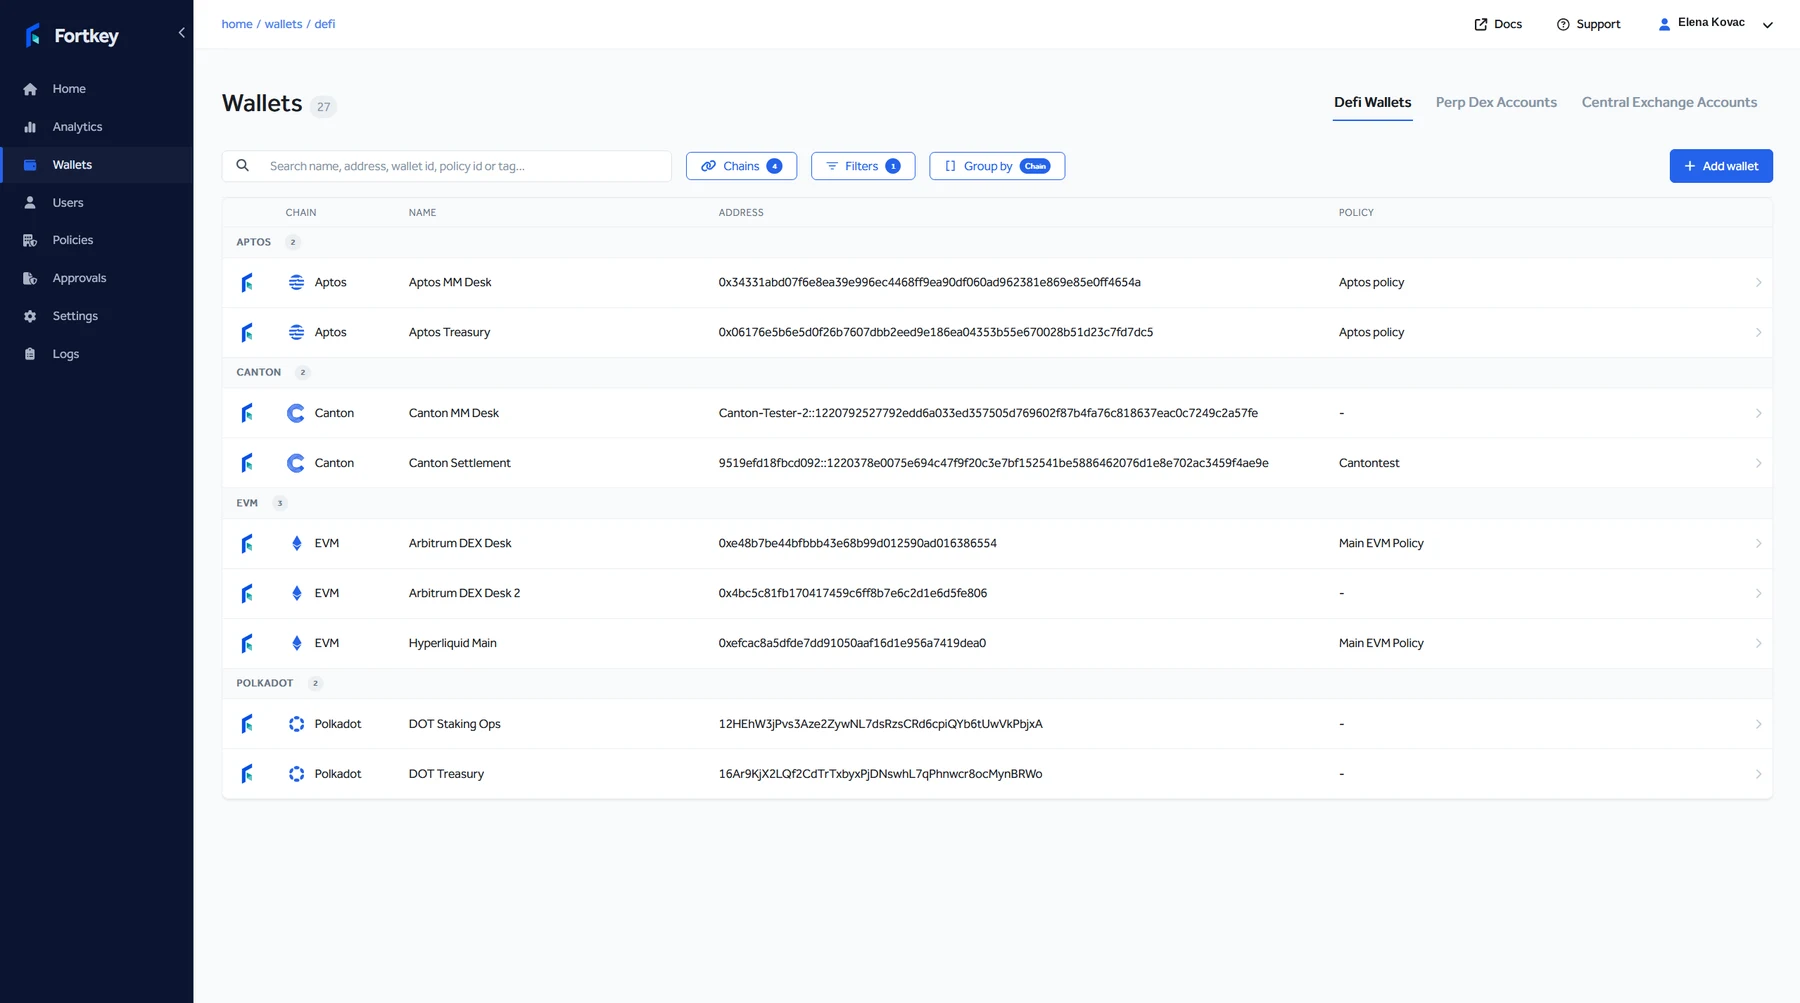This screenshot has height=1003, width=1800.
Task: Click the Approvals sidebar icon
Action: [x=30, y=278]
